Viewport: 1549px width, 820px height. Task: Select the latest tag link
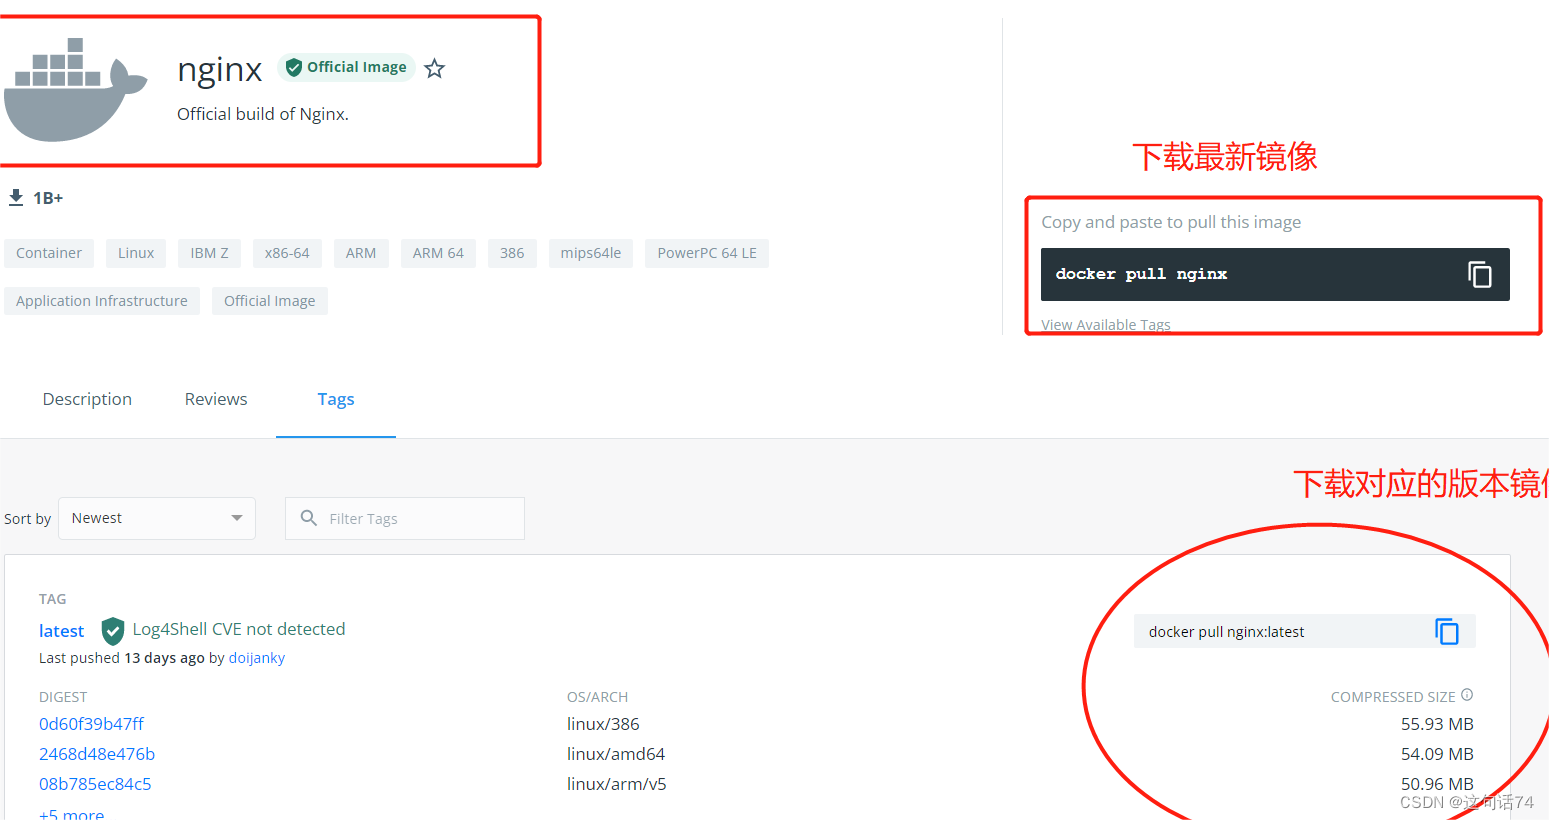(x=61, y=630)
